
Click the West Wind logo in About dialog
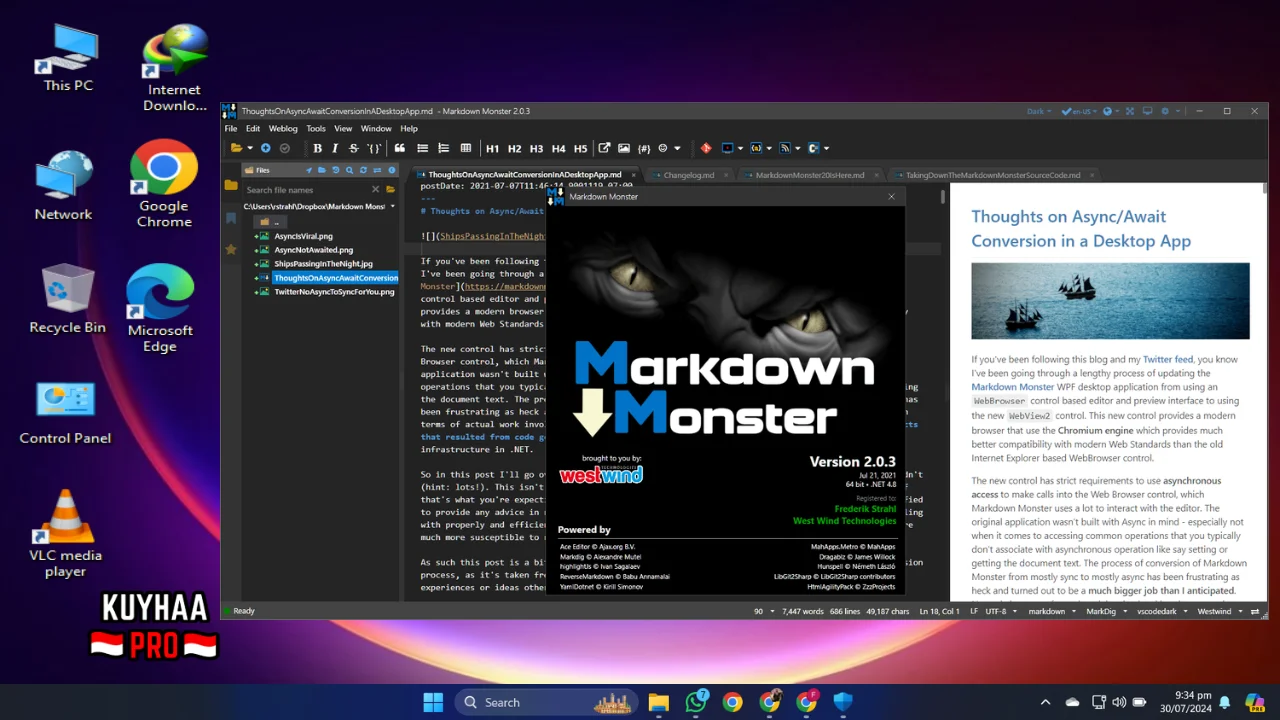(601, 474)
